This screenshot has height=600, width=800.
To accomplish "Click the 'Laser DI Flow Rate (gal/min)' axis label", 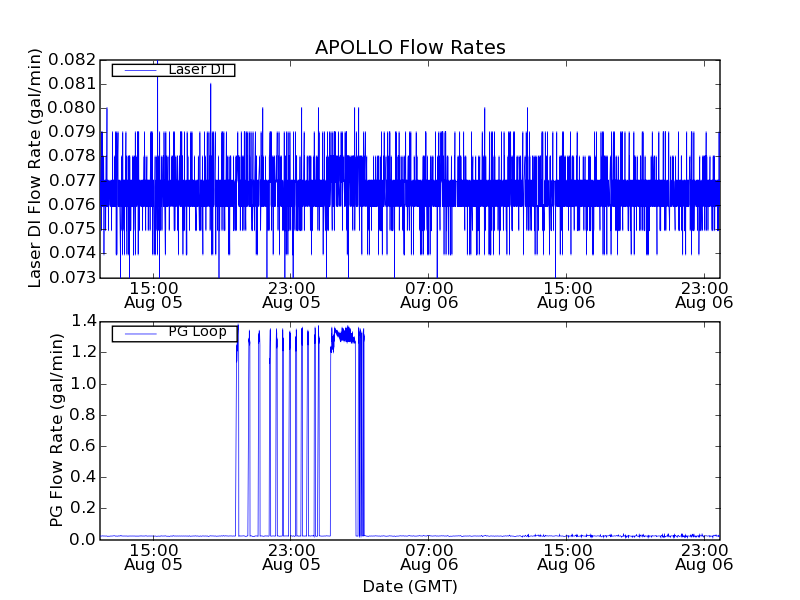I will click(36, 168).
